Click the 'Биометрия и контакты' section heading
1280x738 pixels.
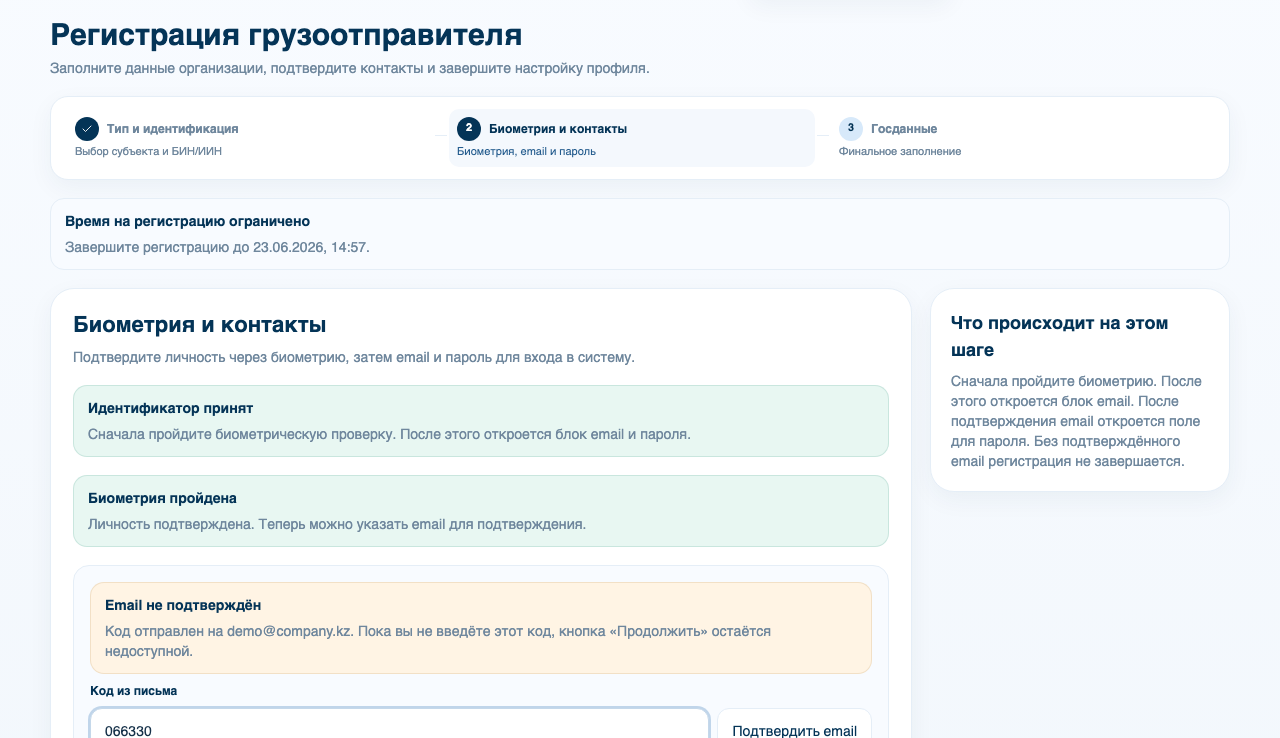(x=199, y=324)
